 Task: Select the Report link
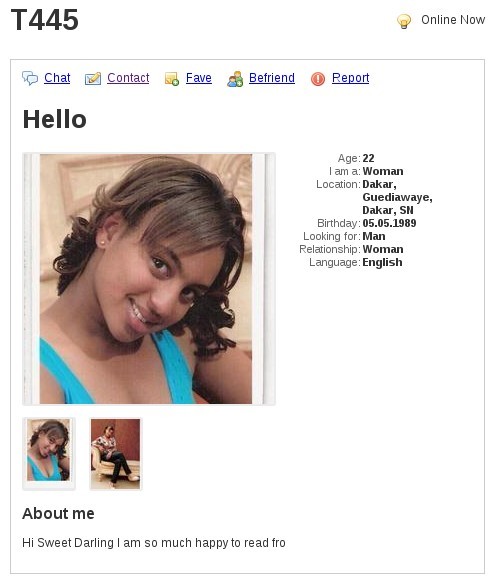pos(351,78)
